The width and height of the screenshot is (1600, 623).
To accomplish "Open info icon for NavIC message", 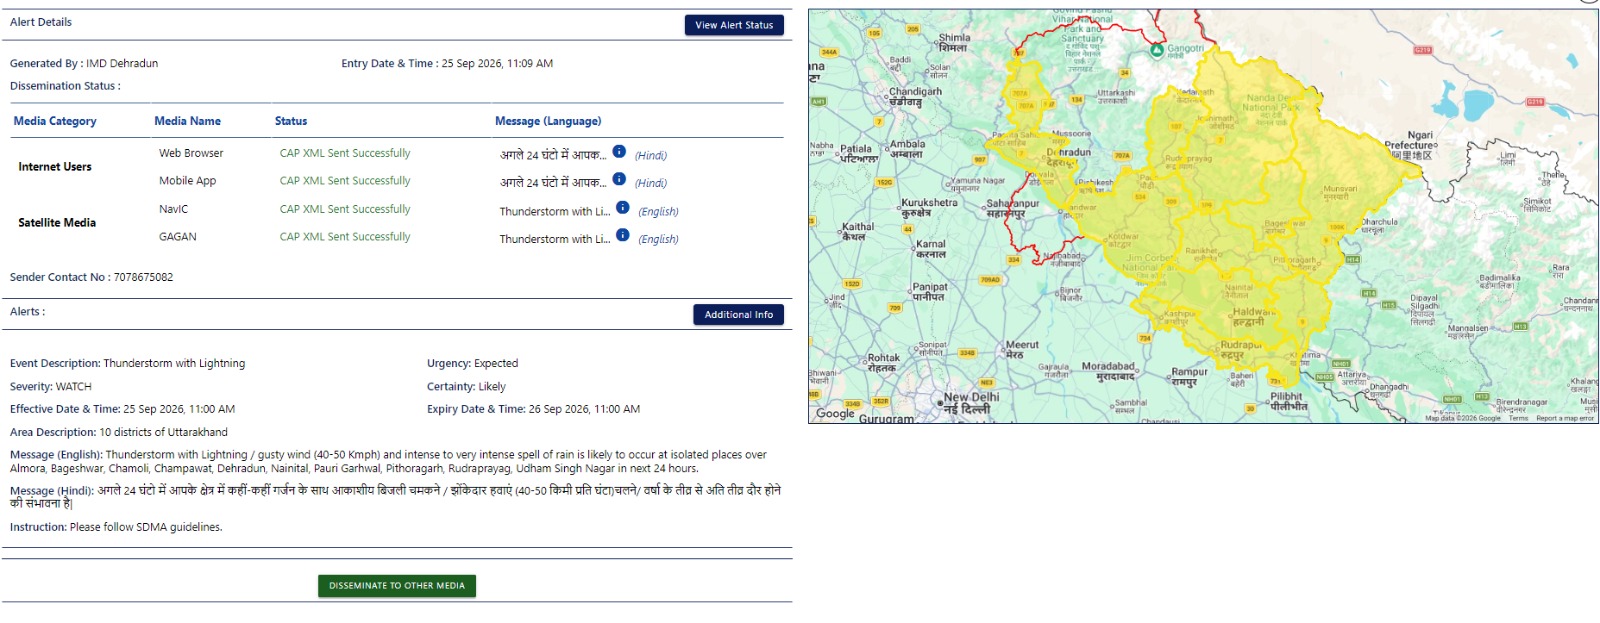I will (622, 208).
